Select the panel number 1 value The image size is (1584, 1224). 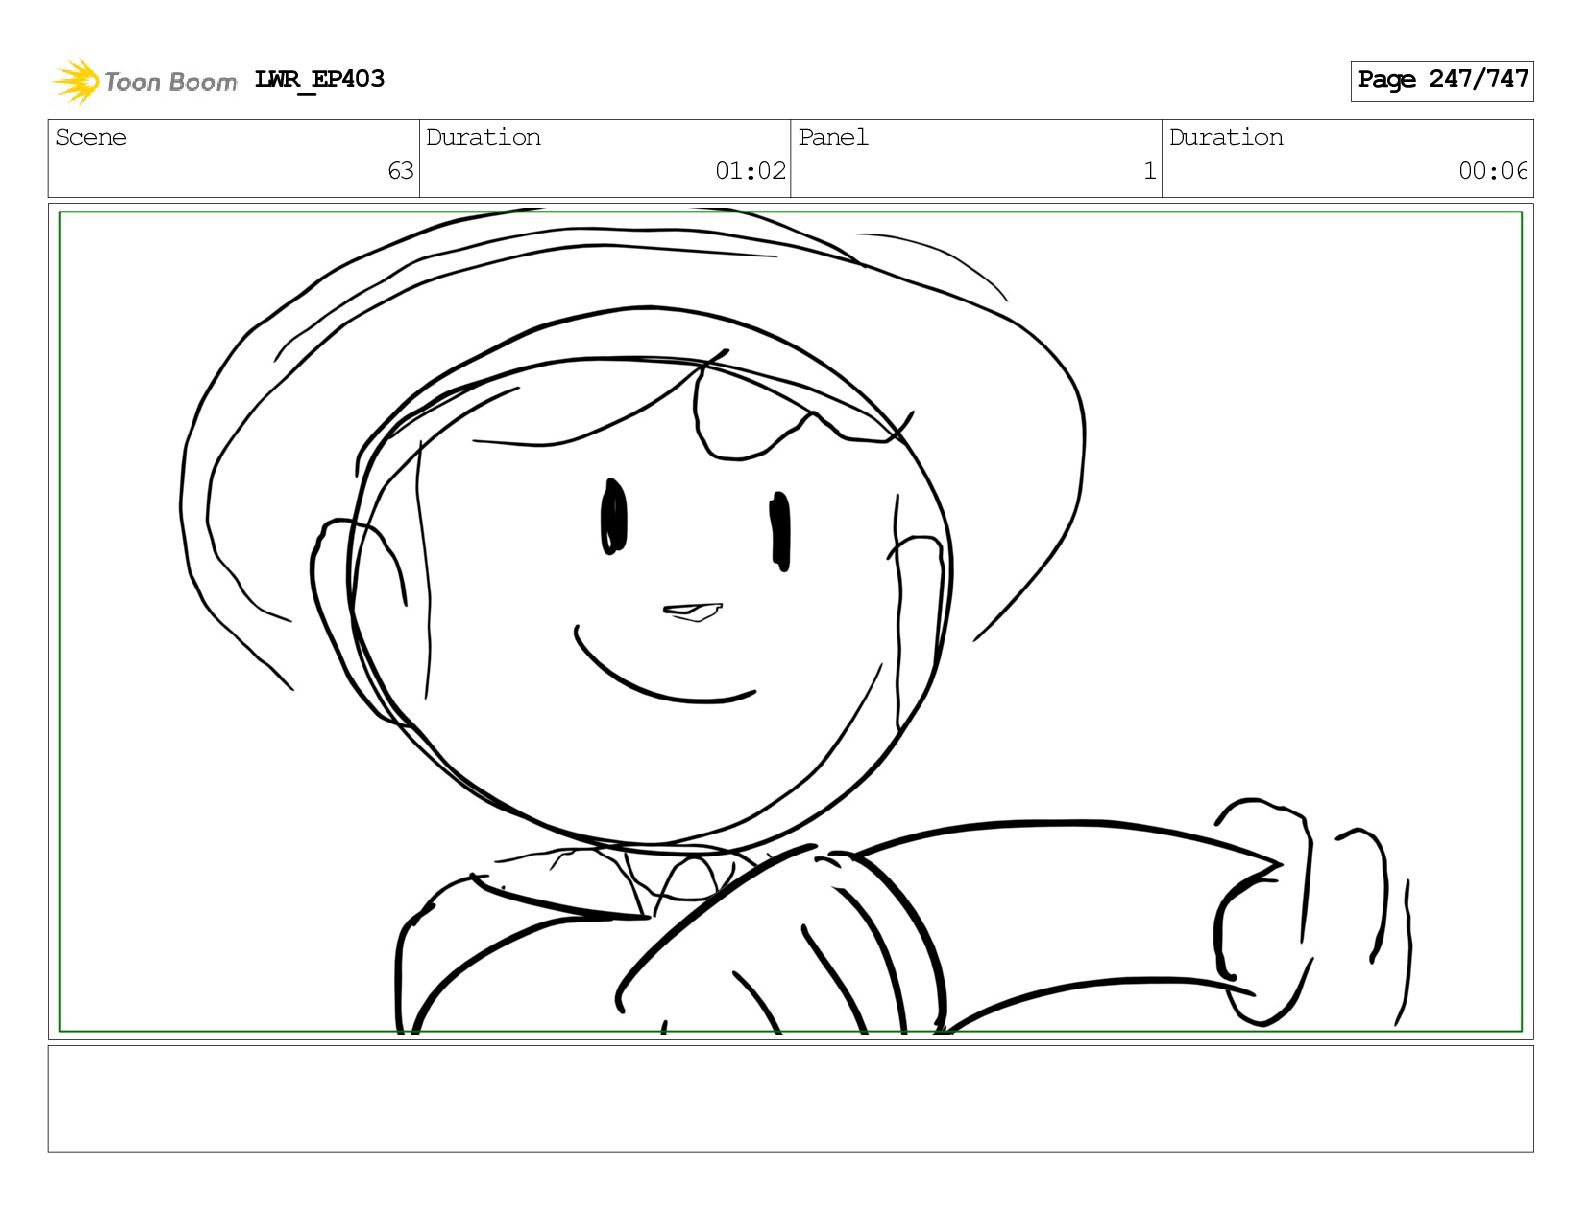pyautogui.click(x=1150, y=171)
